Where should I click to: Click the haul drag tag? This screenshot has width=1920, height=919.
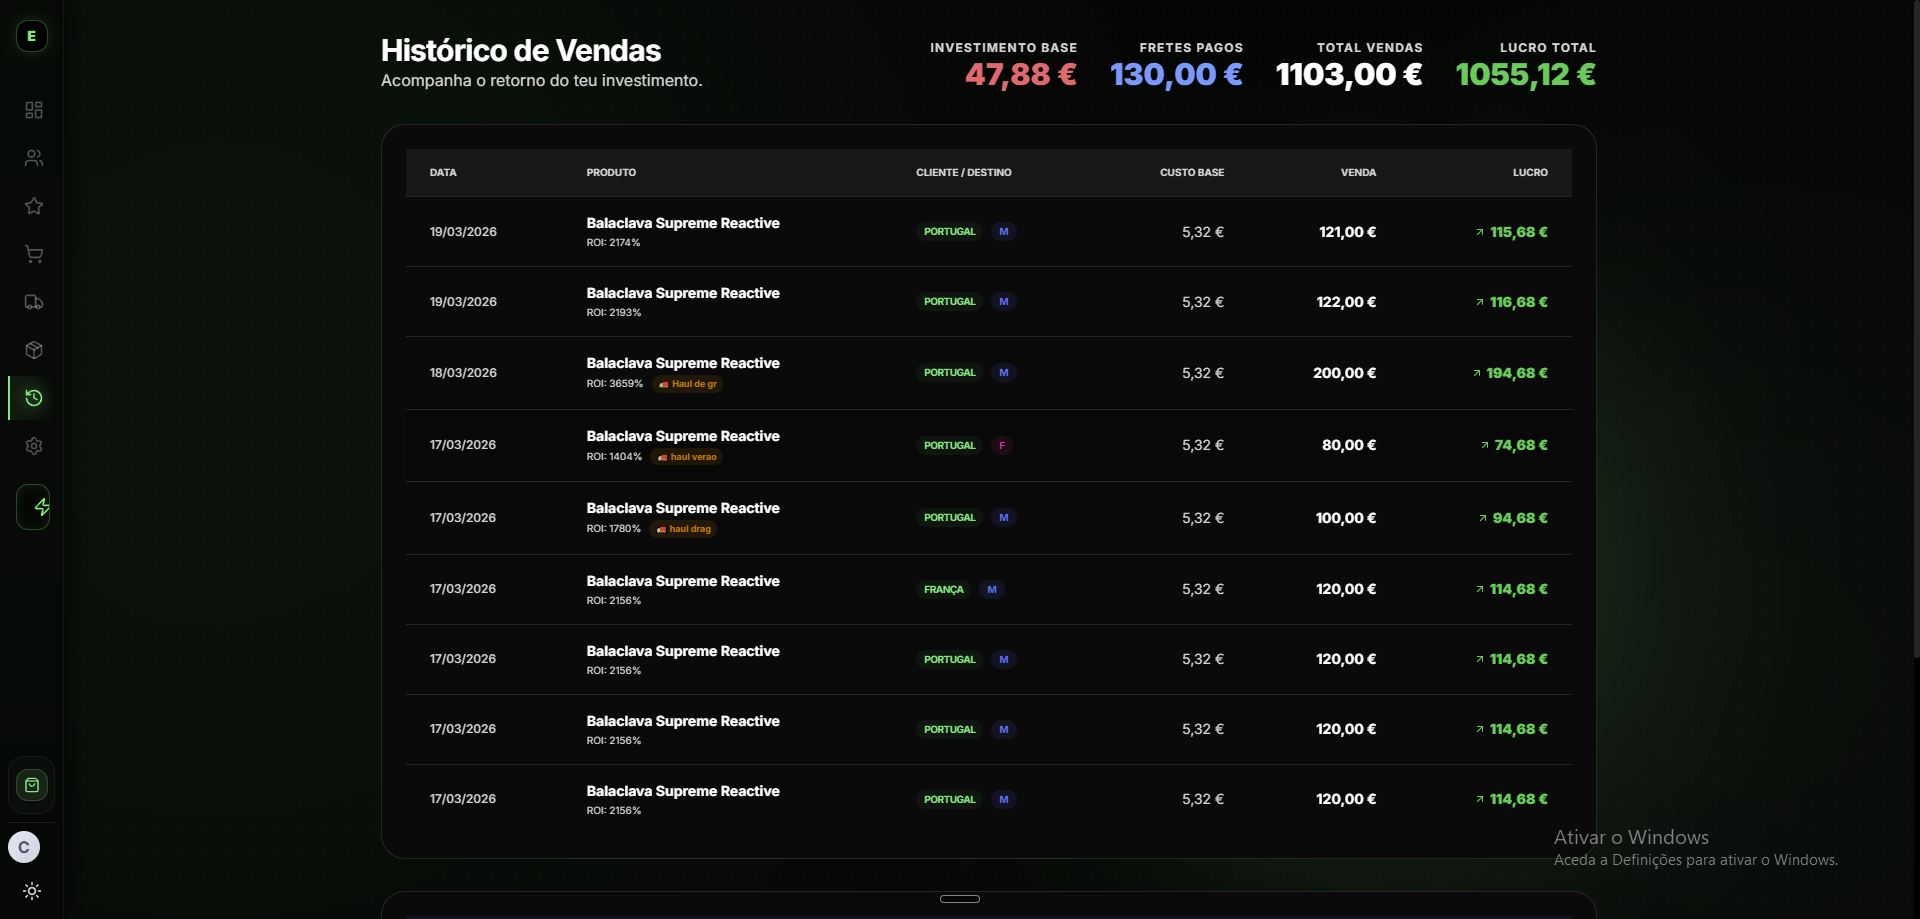pyautogui.click(x=684, y=529)
